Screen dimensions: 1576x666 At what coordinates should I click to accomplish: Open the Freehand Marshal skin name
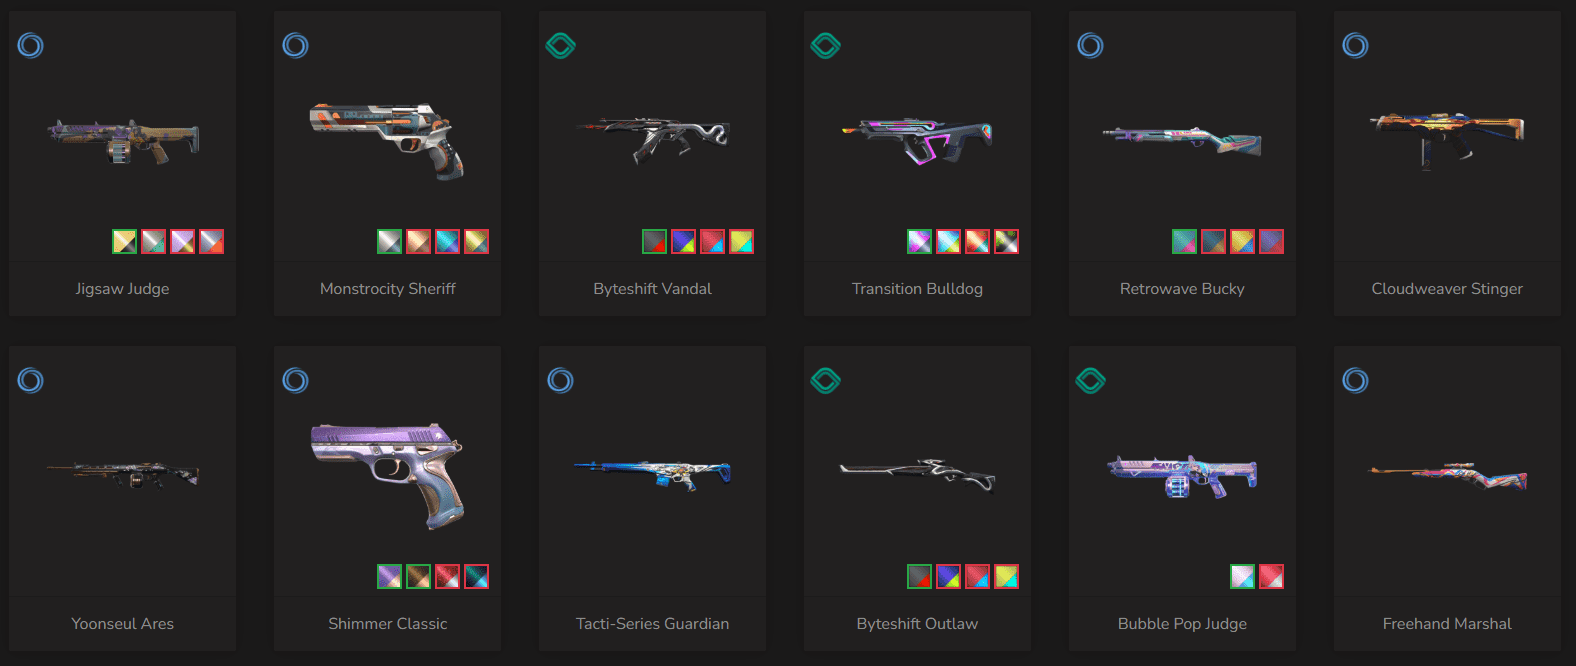[x=1447, y=624]
